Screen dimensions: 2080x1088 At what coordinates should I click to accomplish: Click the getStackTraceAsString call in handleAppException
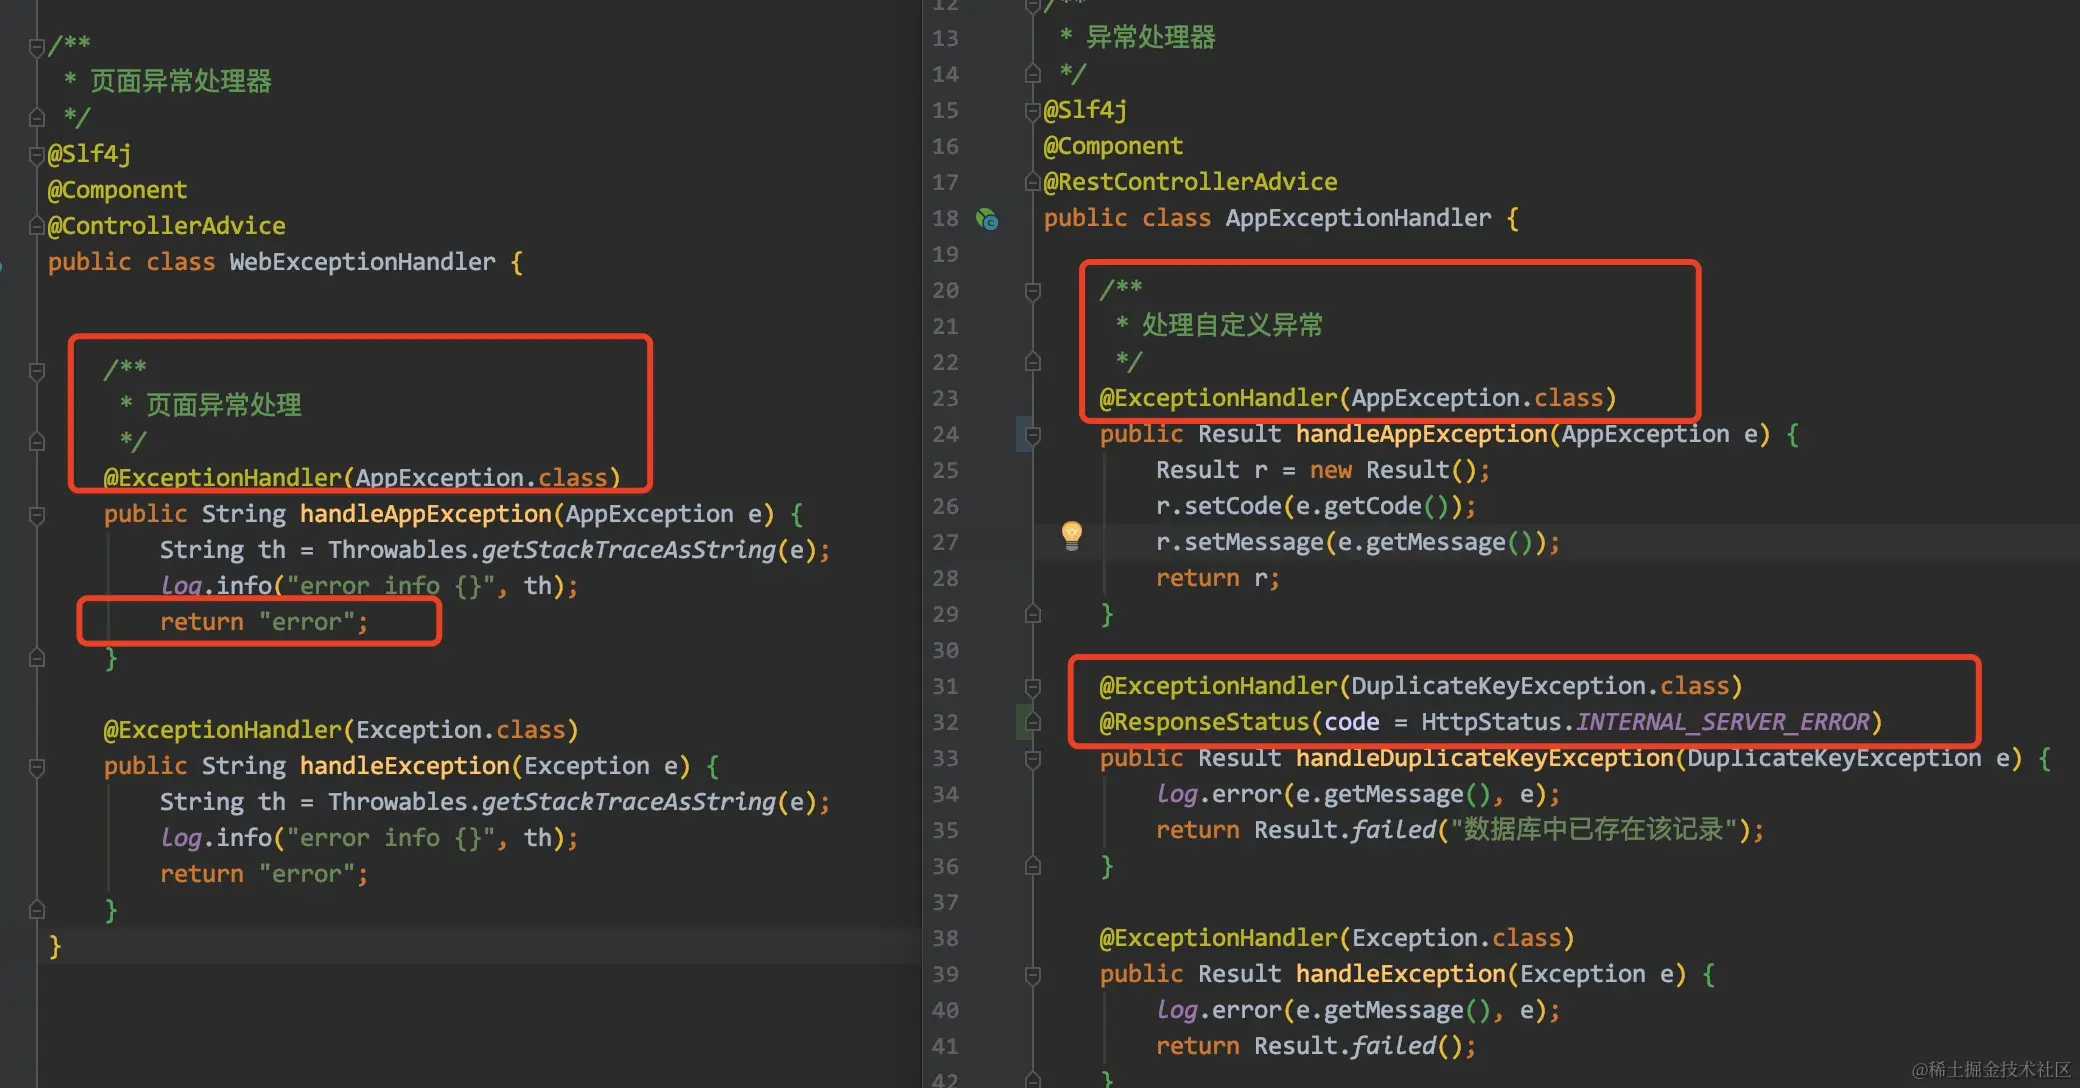tap(628, 550)
